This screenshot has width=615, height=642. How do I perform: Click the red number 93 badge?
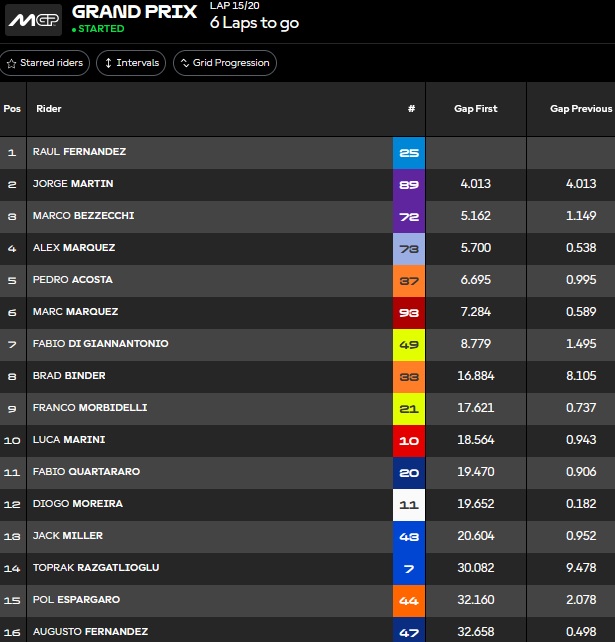[409, 313]
